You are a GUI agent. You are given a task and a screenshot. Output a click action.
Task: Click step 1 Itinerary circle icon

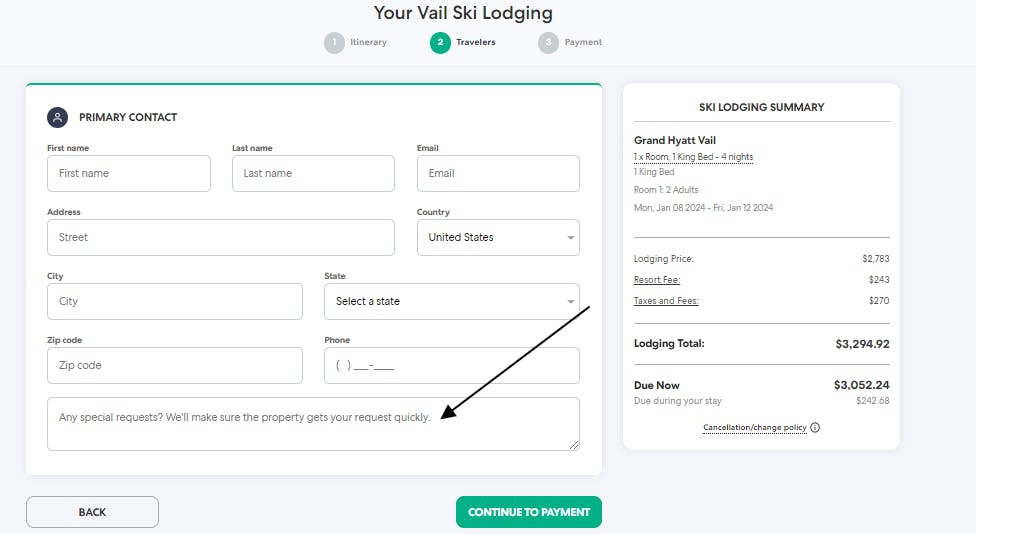[334, 43]
